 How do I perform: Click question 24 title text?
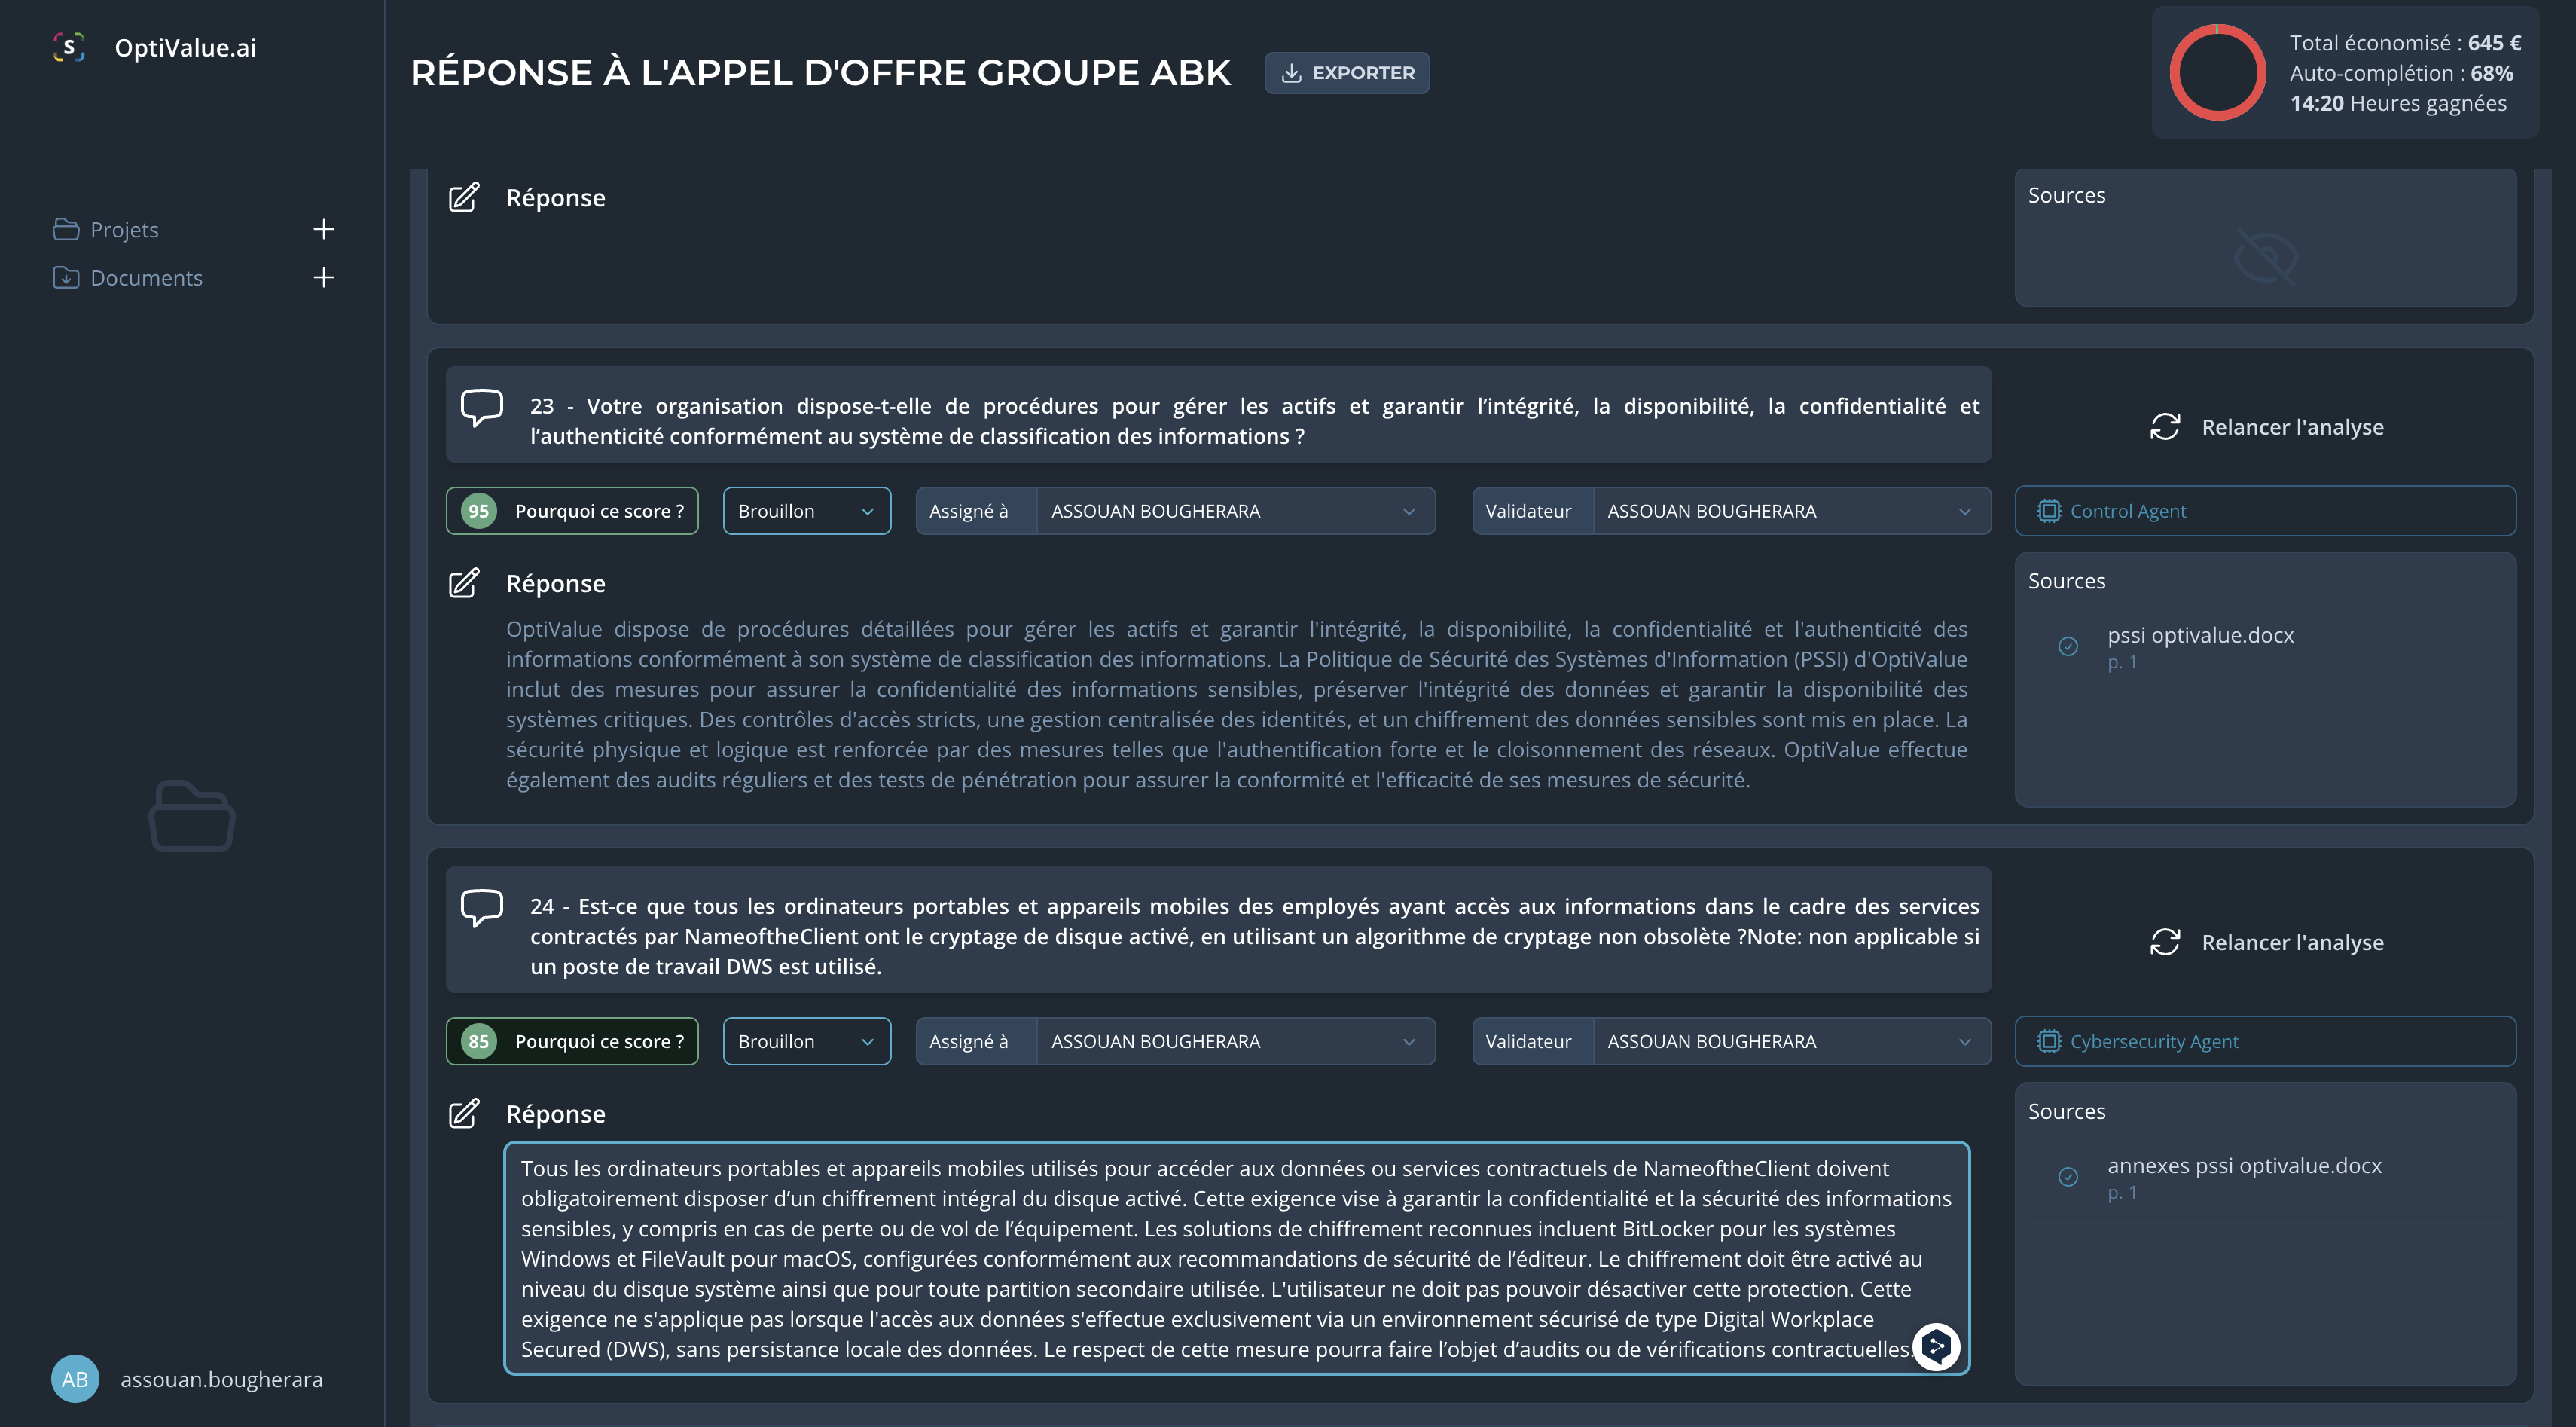click(1255, 936)
